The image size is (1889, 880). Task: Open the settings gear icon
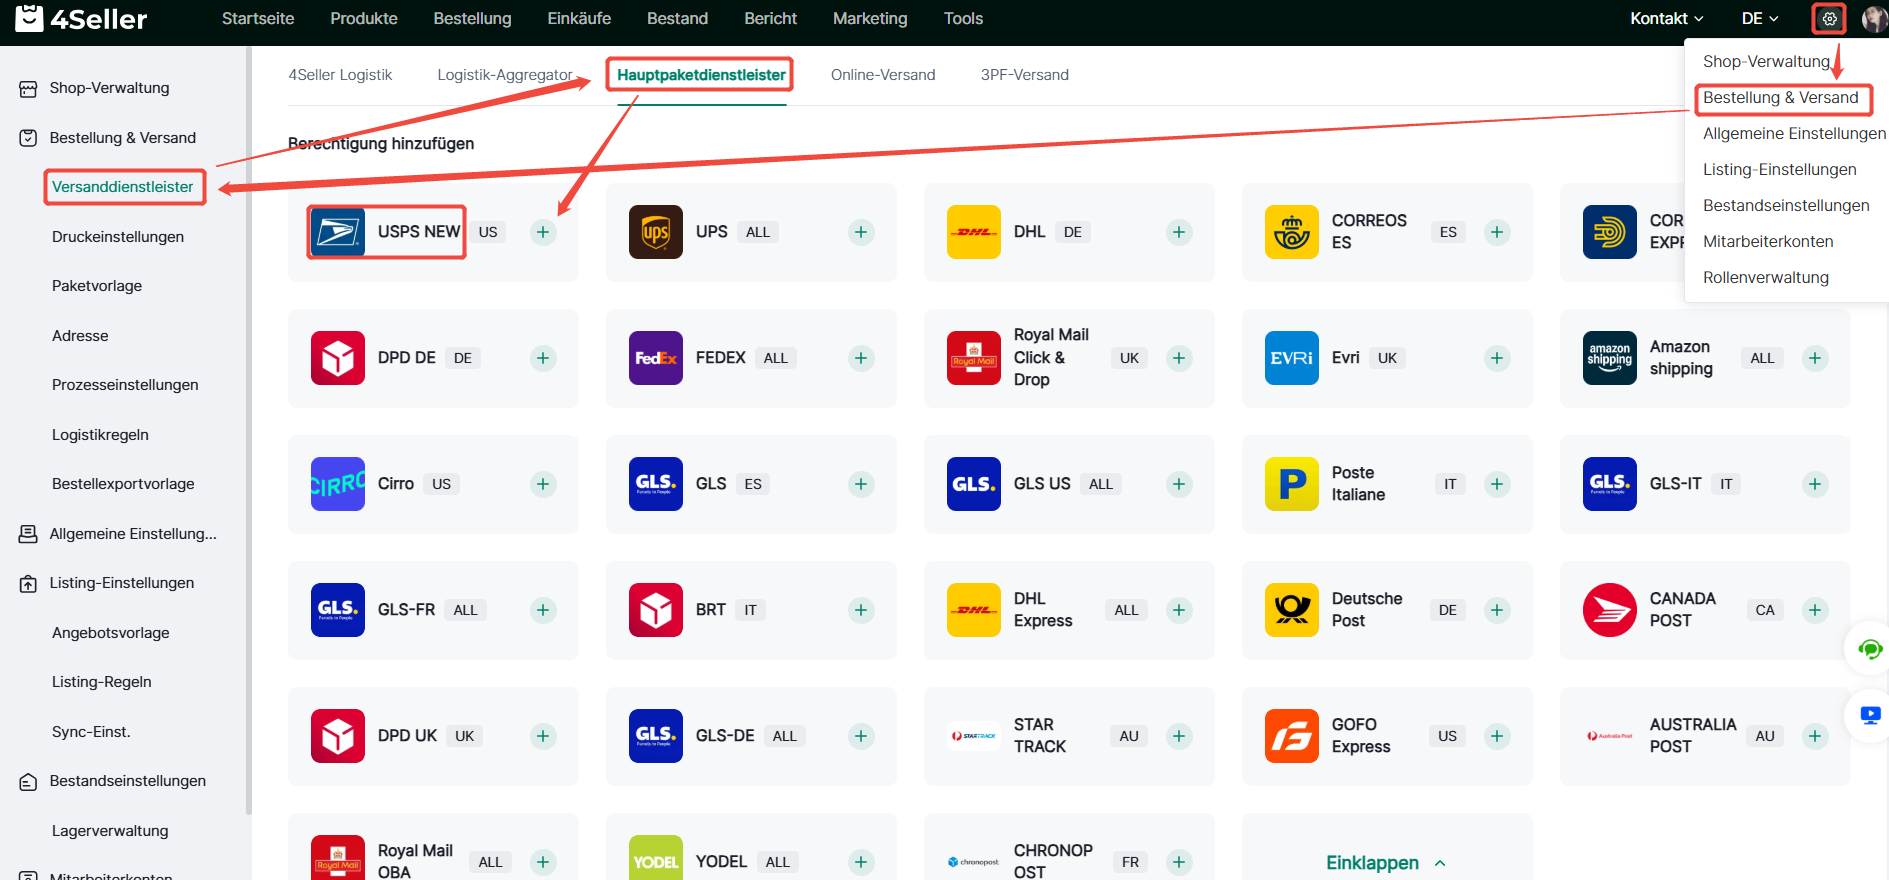click(x=1829, y=19)
